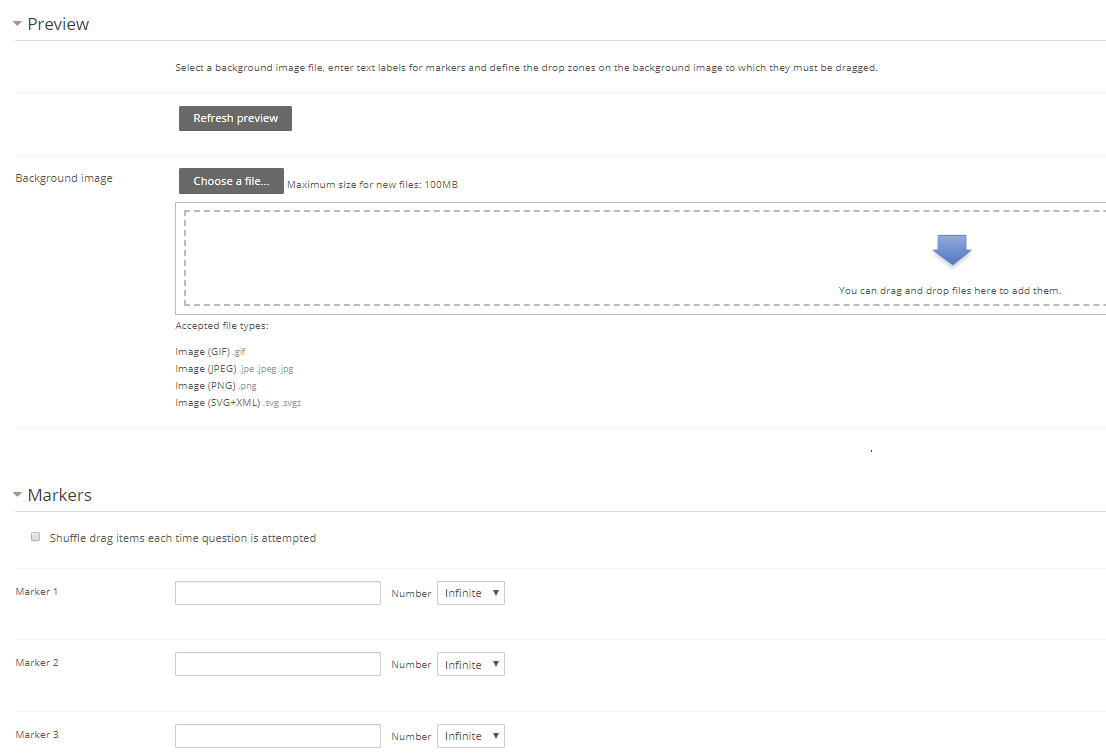The image size is (1106, 755).
Task: Click the 'Image (GIF)' file type line
Action: coord(210,351)
